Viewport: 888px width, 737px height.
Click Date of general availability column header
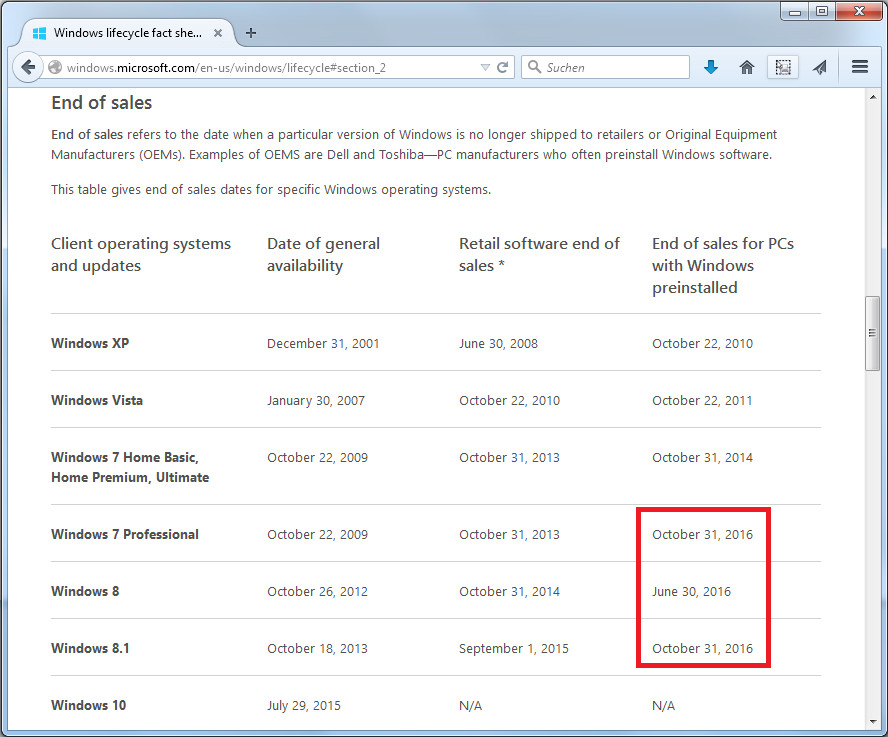(x=323, y=254)
